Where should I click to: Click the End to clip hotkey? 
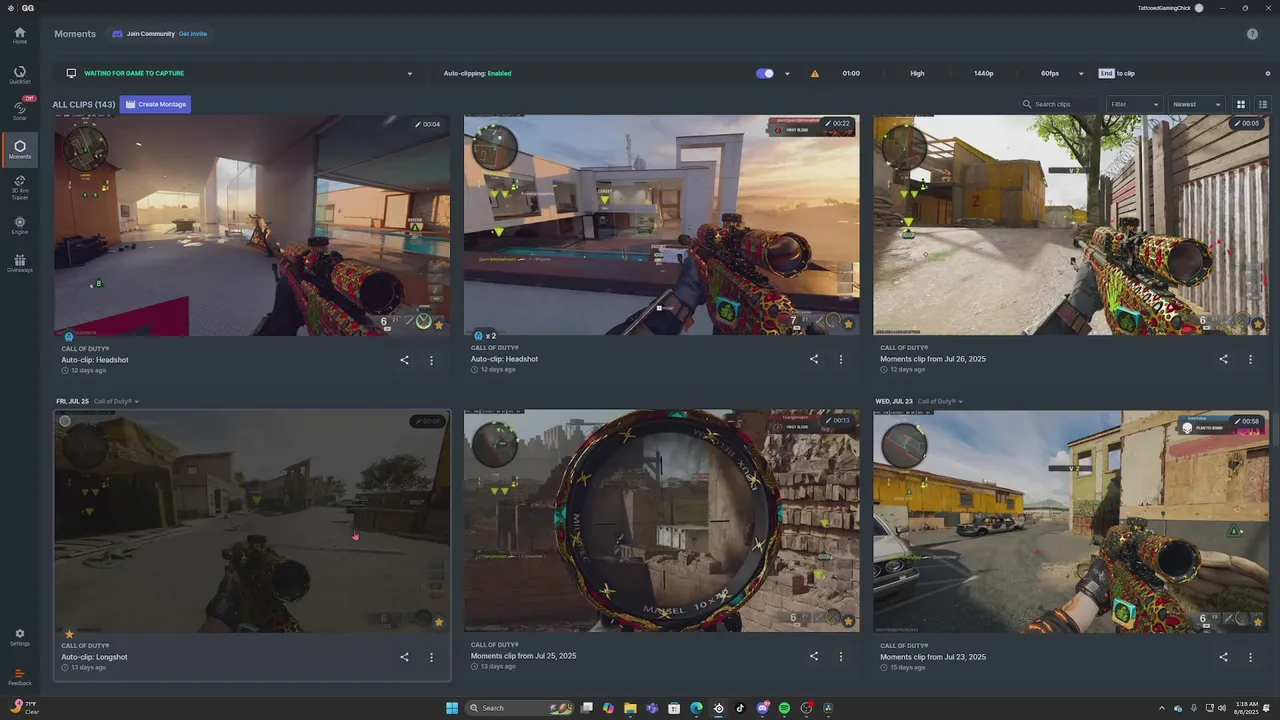point(1116,73)
